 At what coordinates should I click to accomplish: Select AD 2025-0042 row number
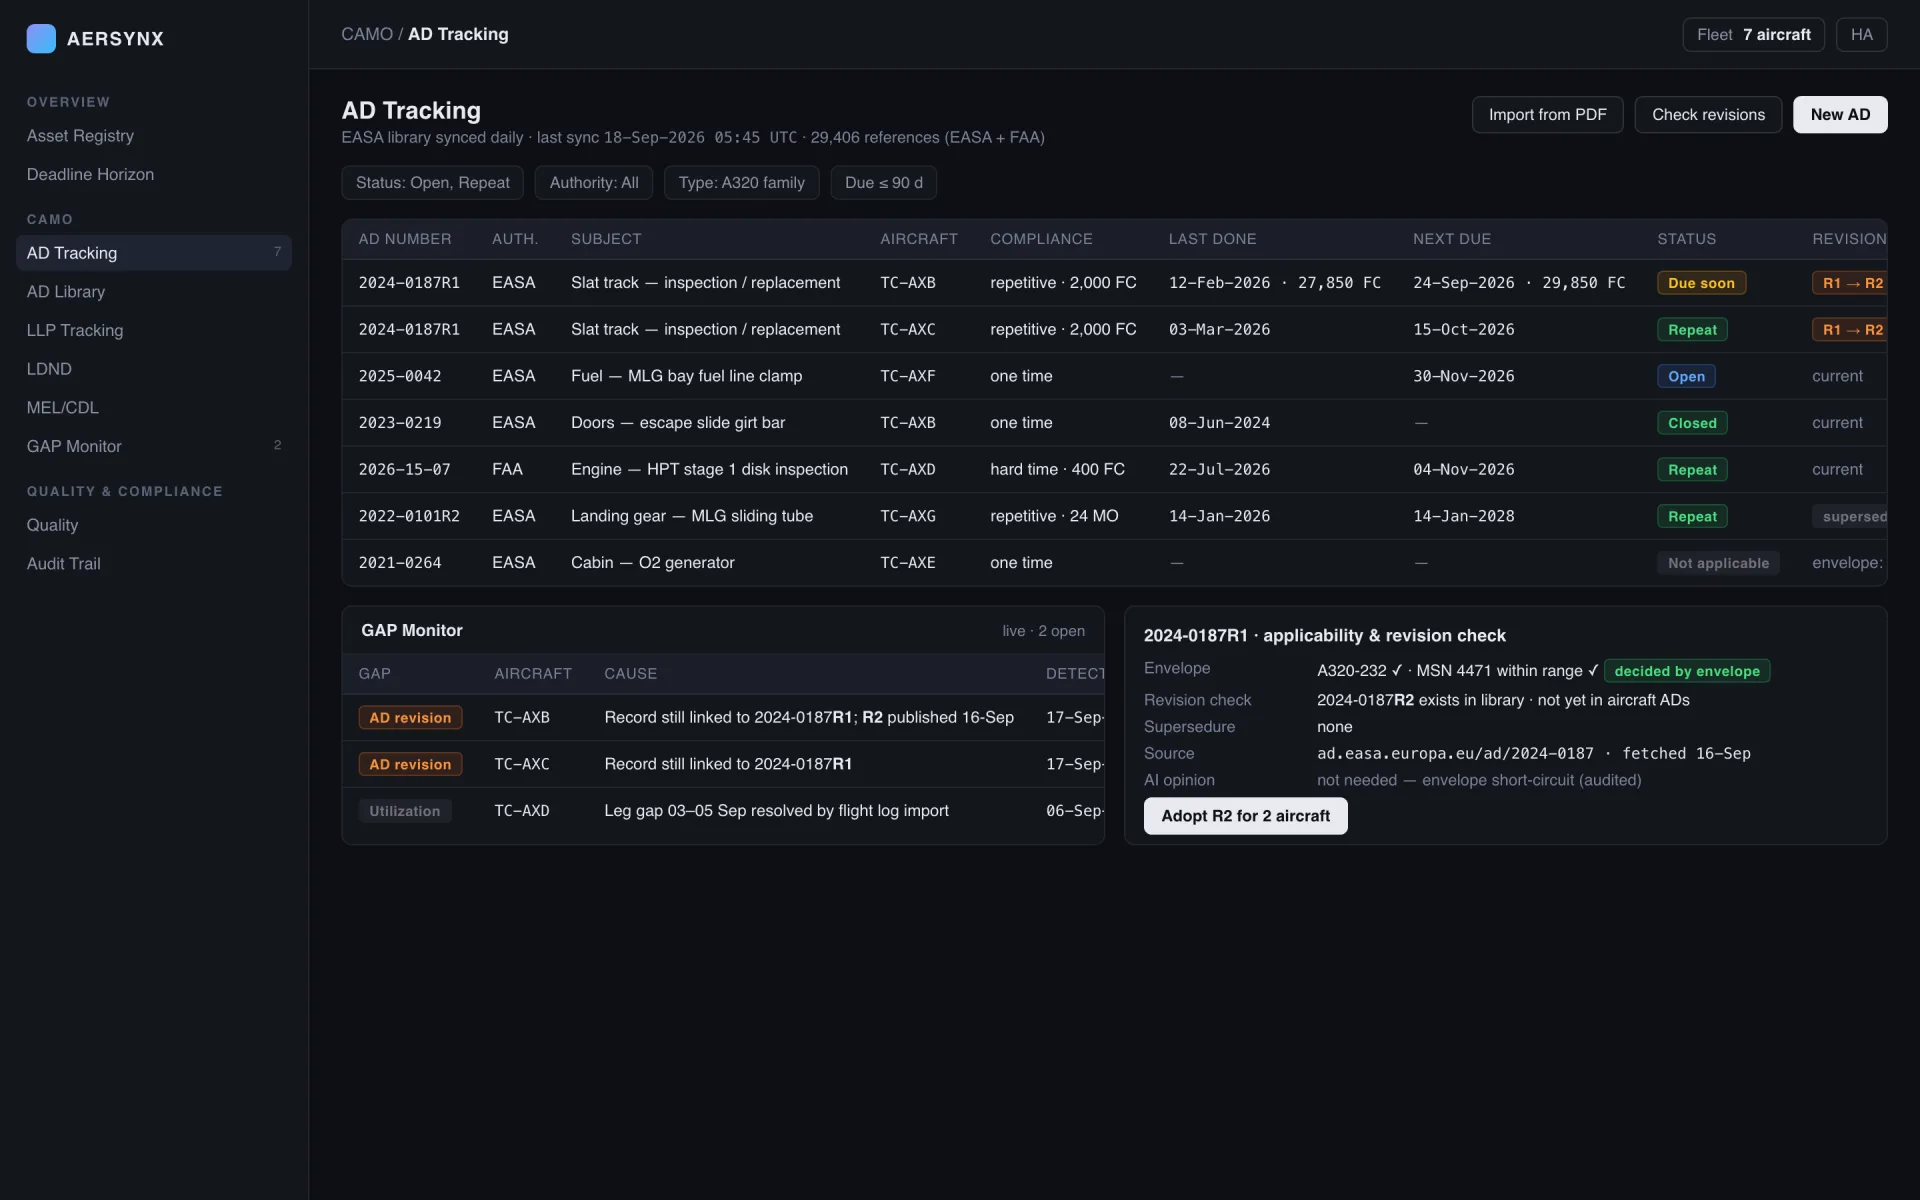[x=400, y=376]
